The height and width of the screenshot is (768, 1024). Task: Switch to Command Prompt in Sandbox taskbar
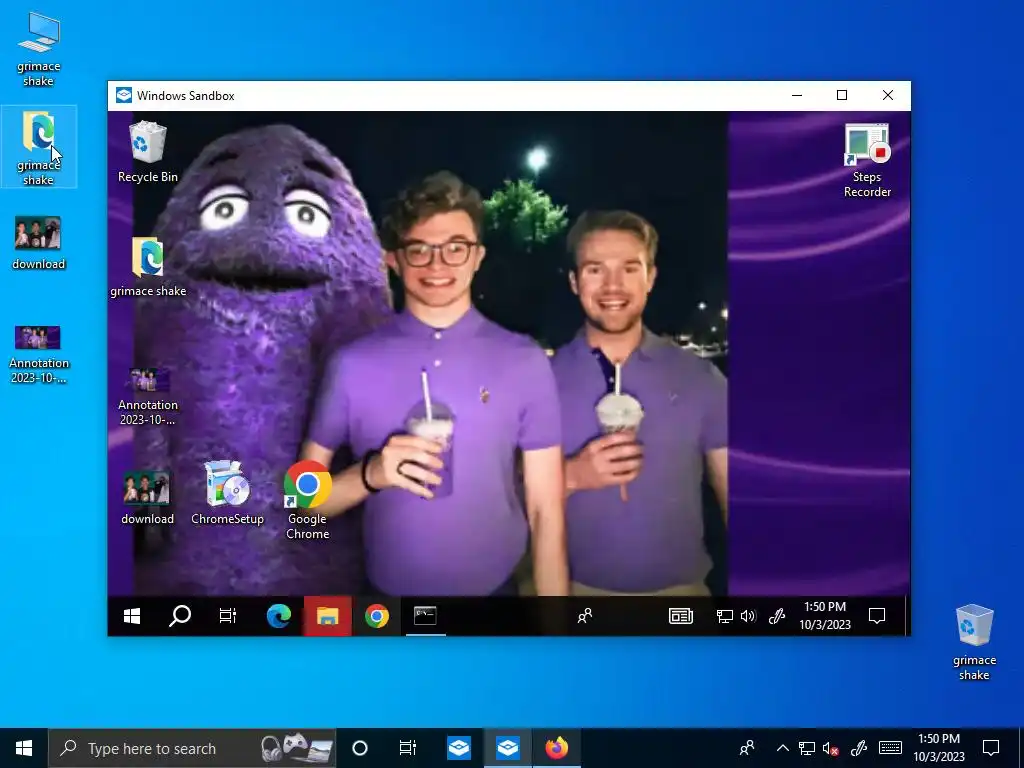(425, 616)
